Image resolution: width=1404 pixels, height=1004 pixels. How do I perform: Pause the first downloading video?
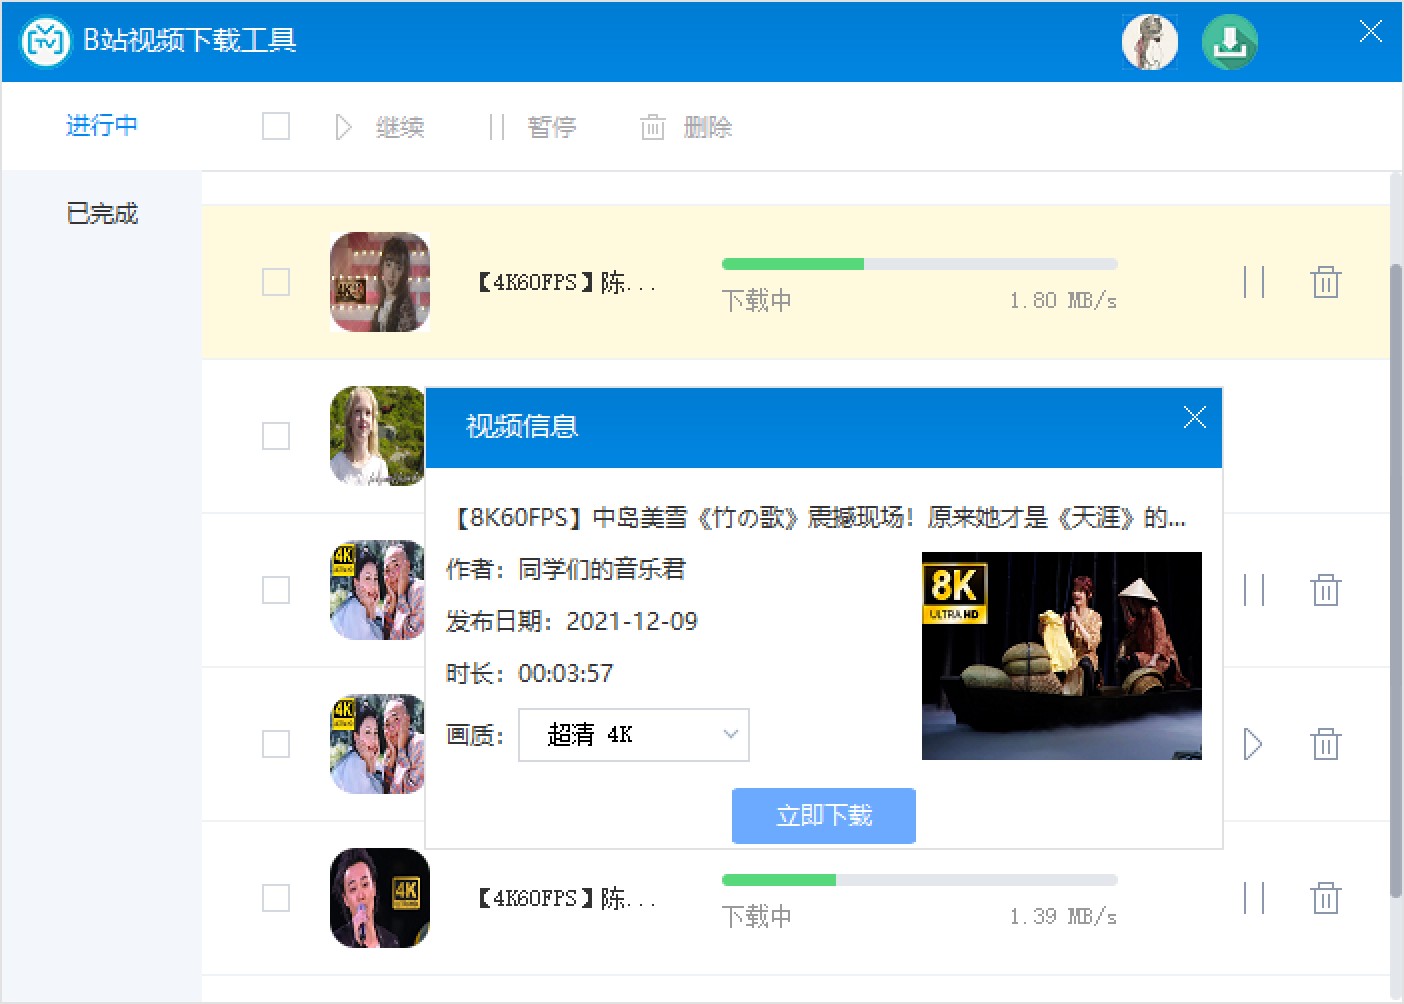(x=1254, y=282)
